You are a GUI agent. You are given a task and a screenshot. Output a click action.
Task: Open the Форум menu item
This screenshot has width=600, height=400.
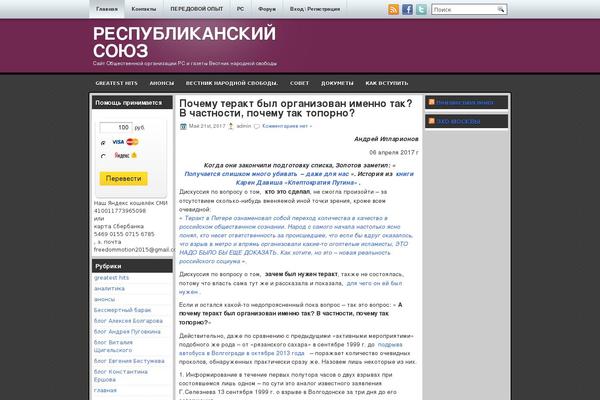click(x=267, y=9)
